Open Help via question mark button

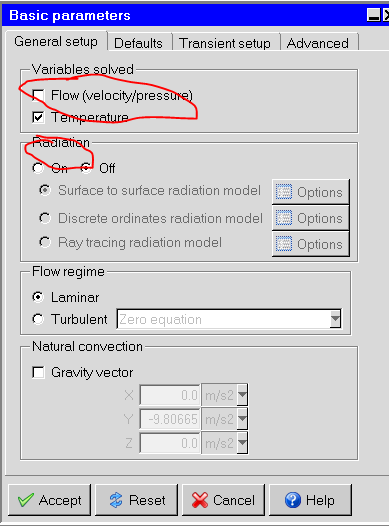tap(310, 500)
